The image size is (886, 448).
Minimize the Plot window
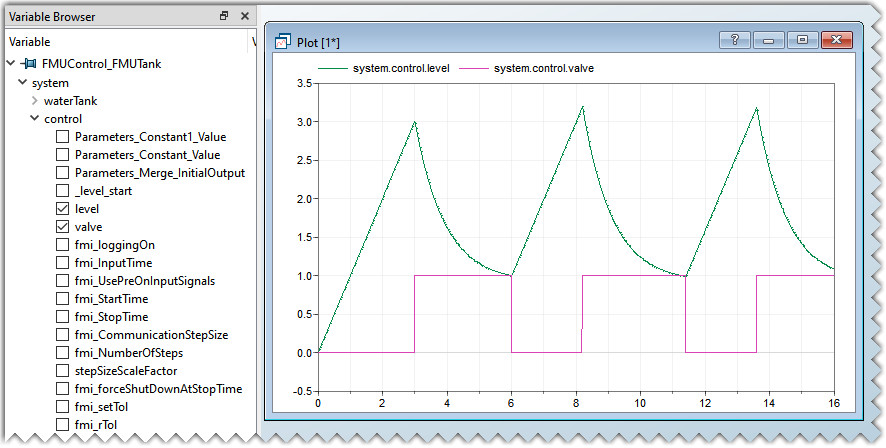click(769, 40)
